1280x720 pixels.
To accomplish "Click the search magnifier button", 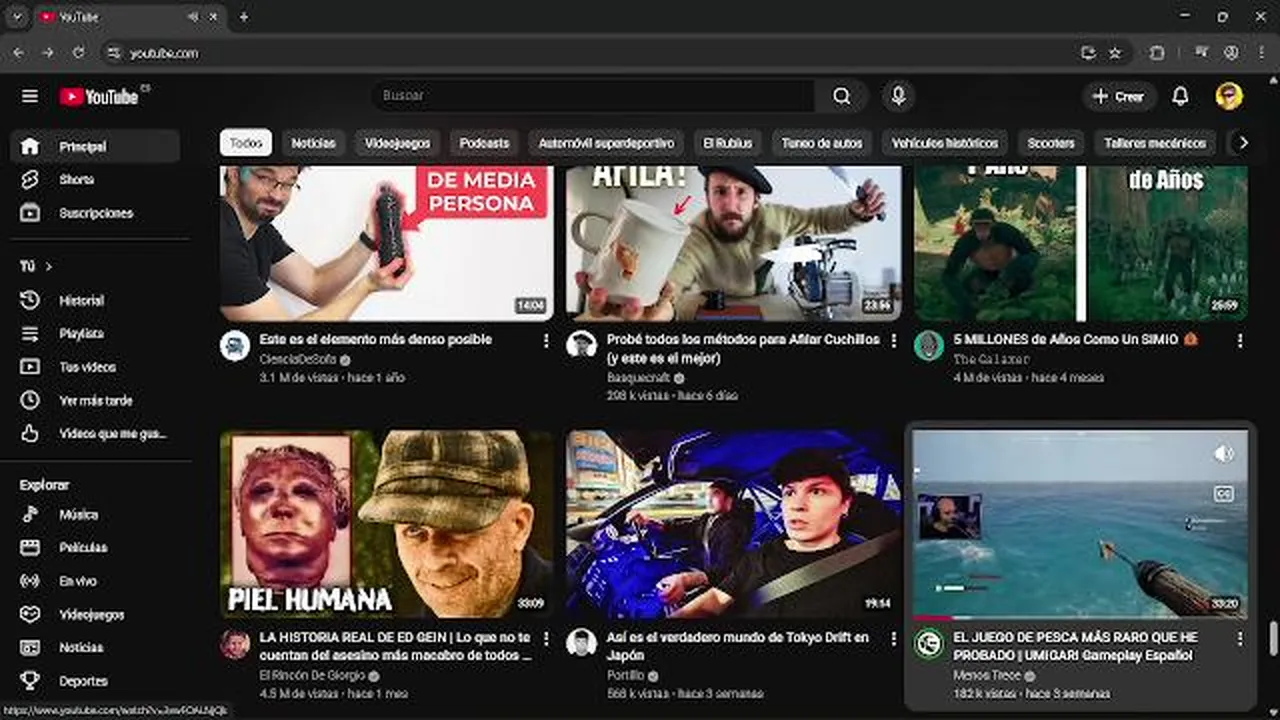I will pos(842,96).
